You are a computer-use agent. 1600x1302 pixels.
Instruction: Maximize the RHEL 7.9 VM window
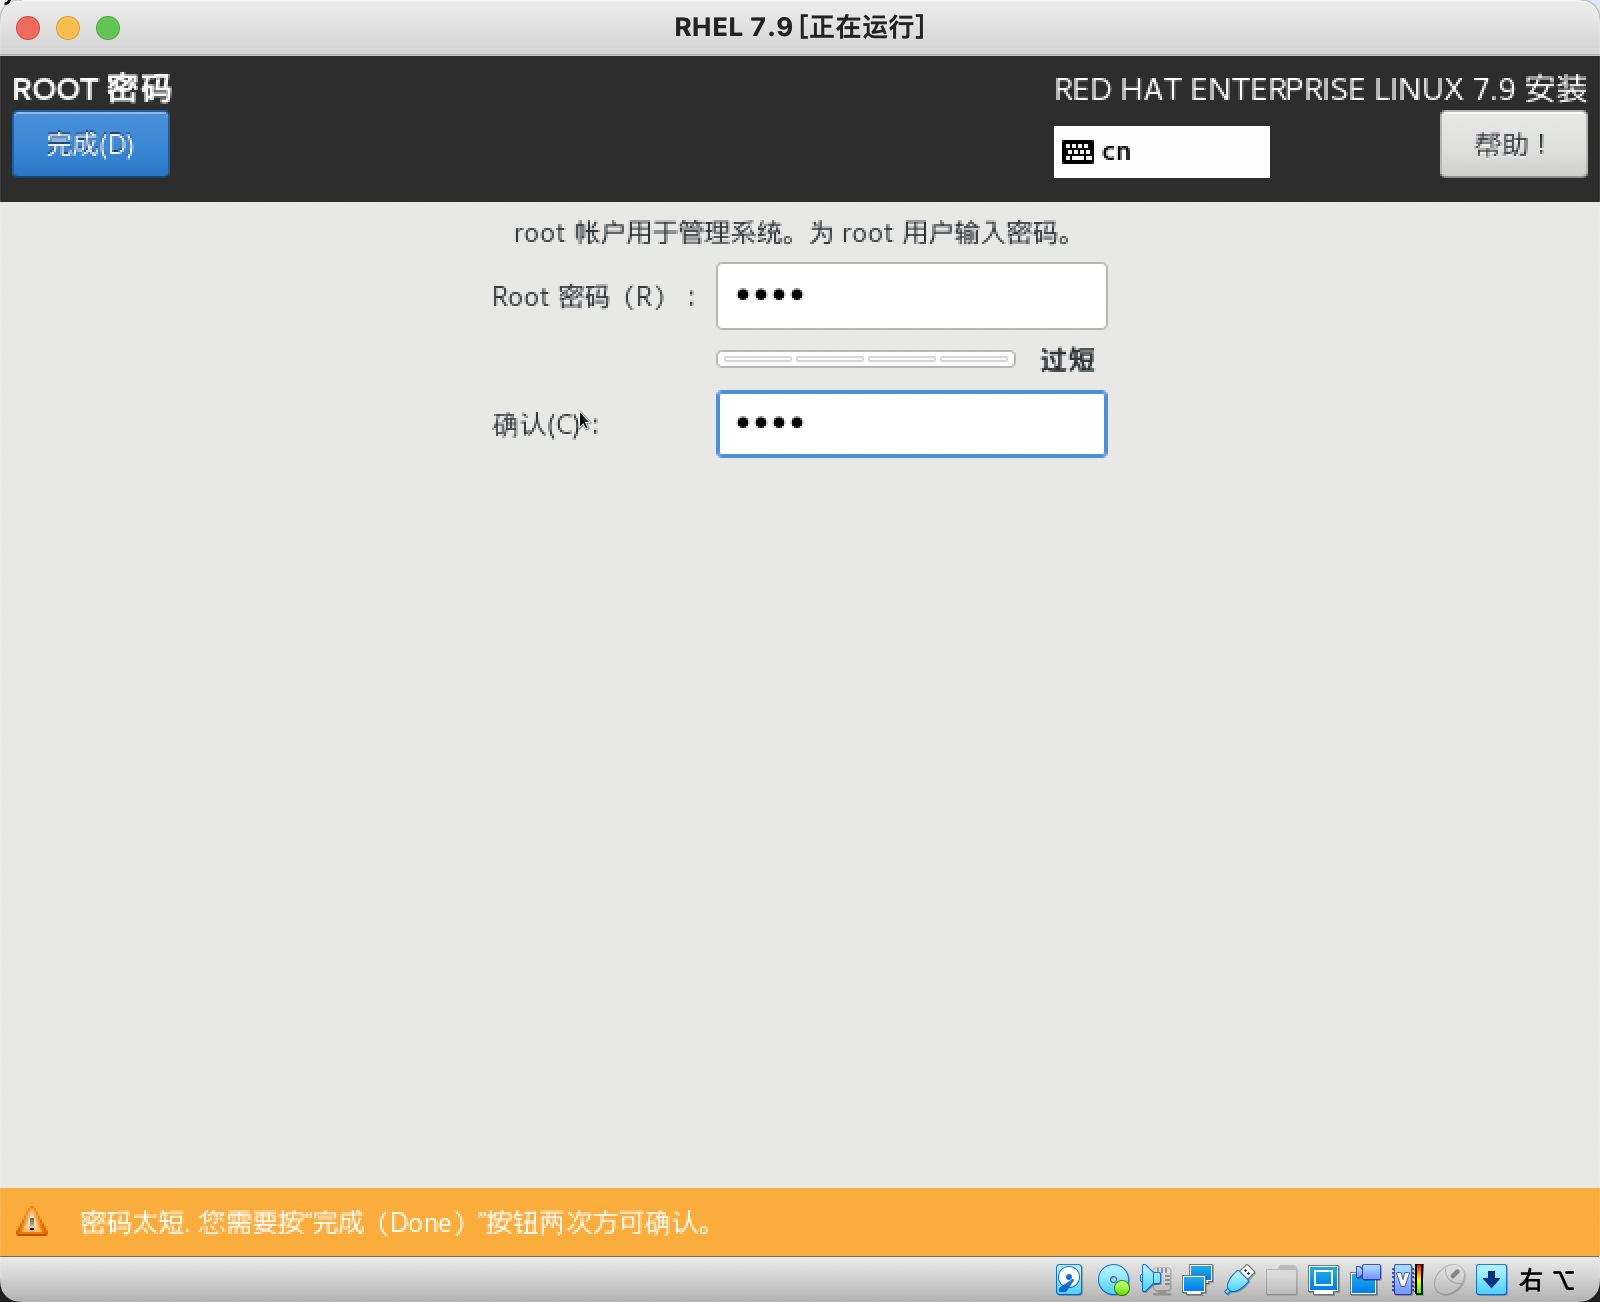point(108,27)
